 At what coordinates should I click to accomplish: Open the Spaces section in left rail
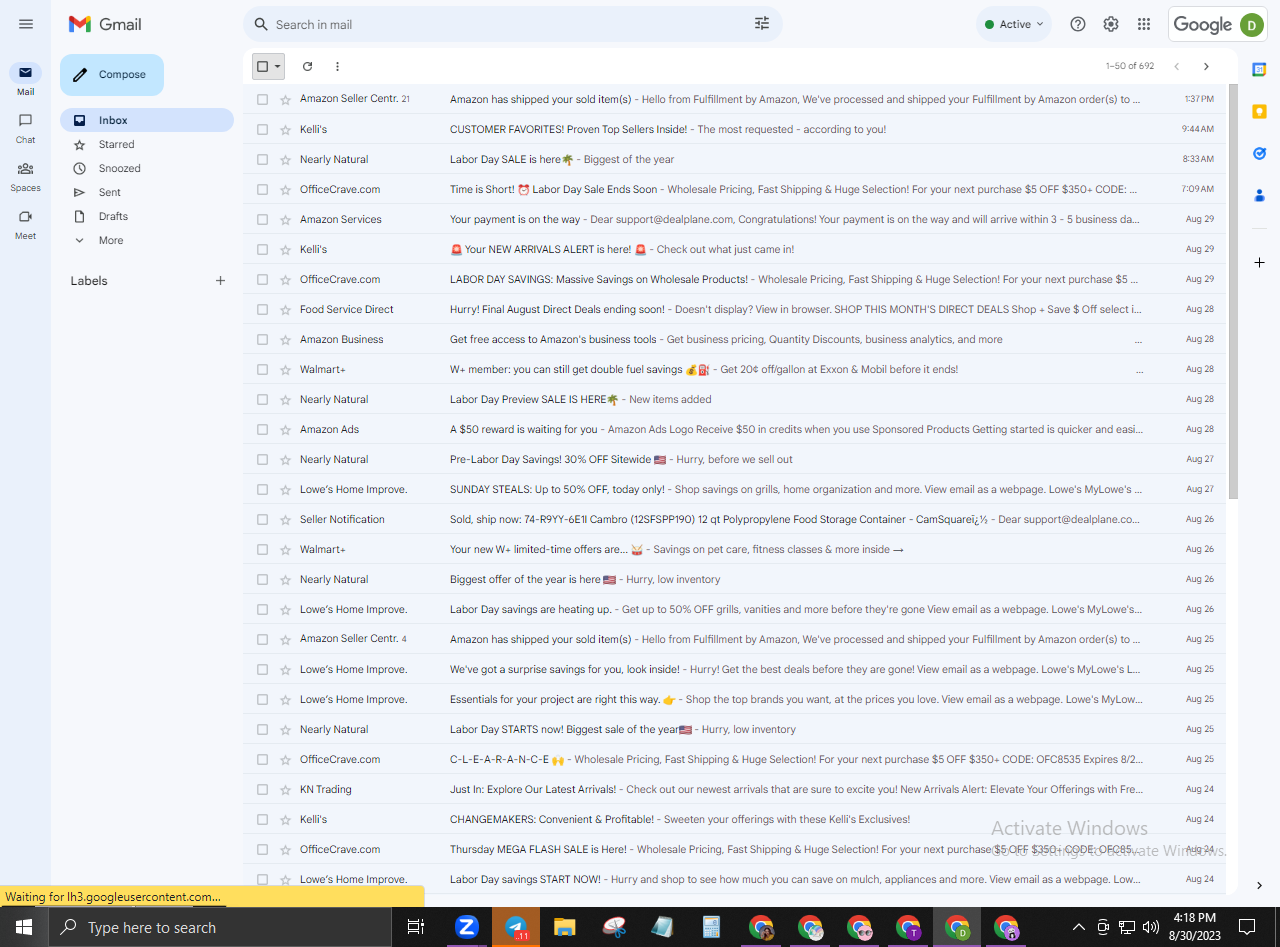tap(26, 175)
